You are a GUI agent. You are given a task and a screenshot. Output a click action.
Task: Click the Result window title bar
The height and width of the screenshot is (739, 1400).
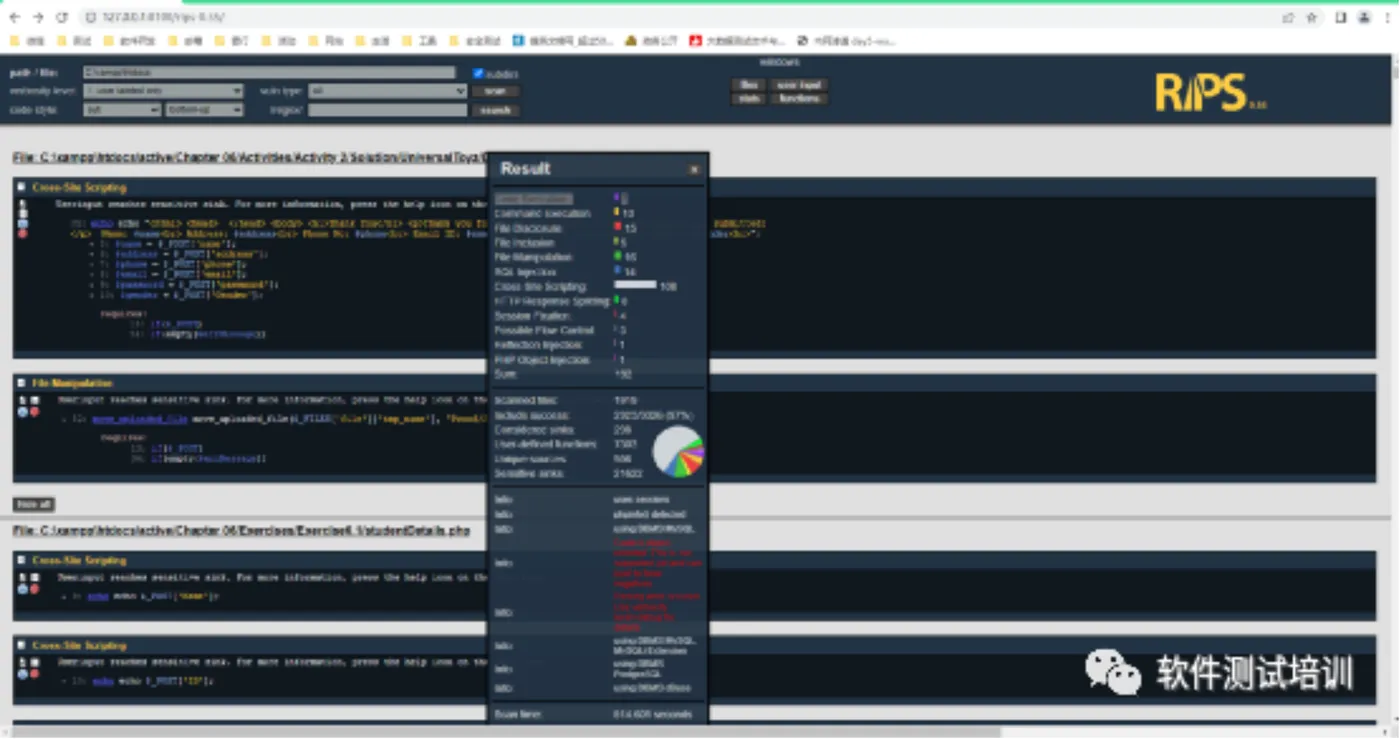tap(598, 169)
